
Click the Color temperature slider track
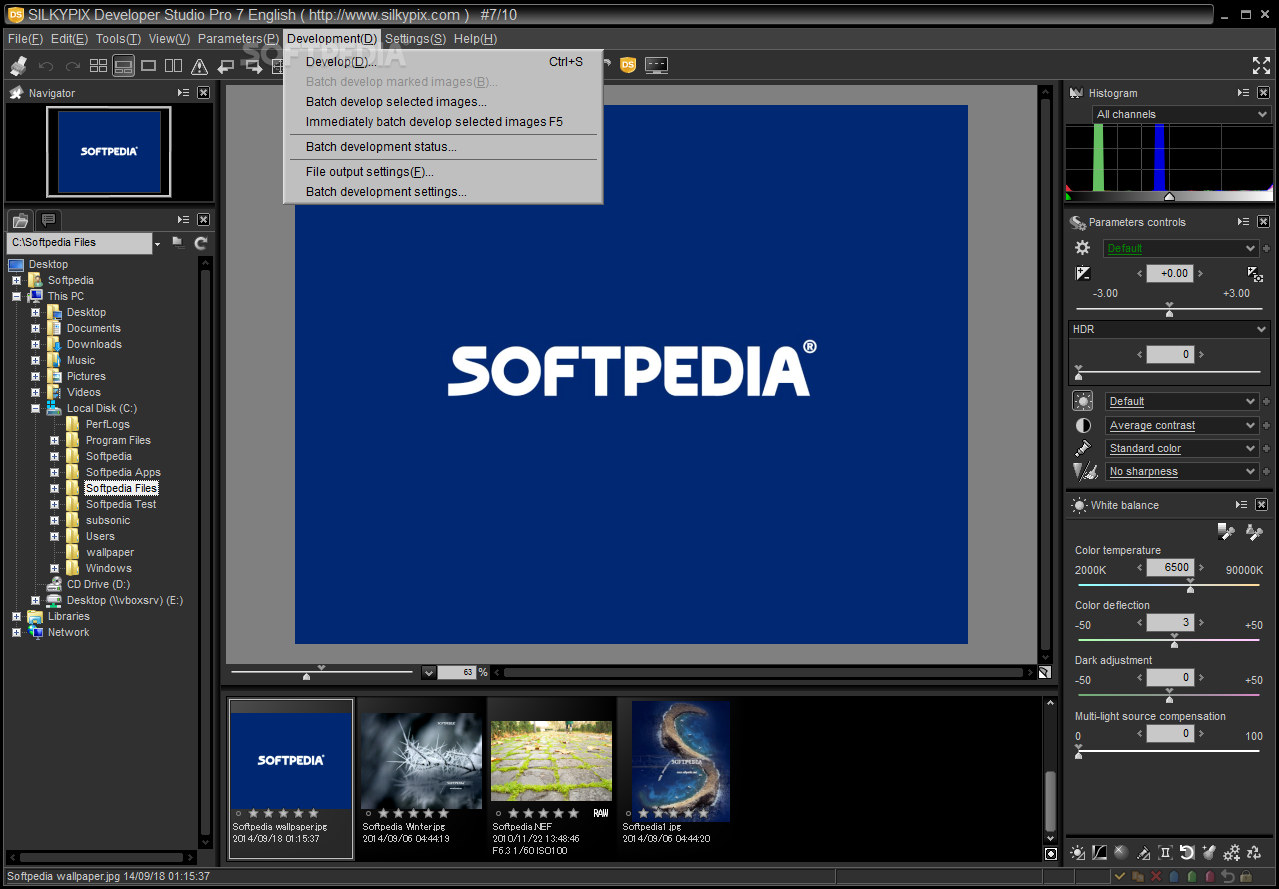point(1168,586)
